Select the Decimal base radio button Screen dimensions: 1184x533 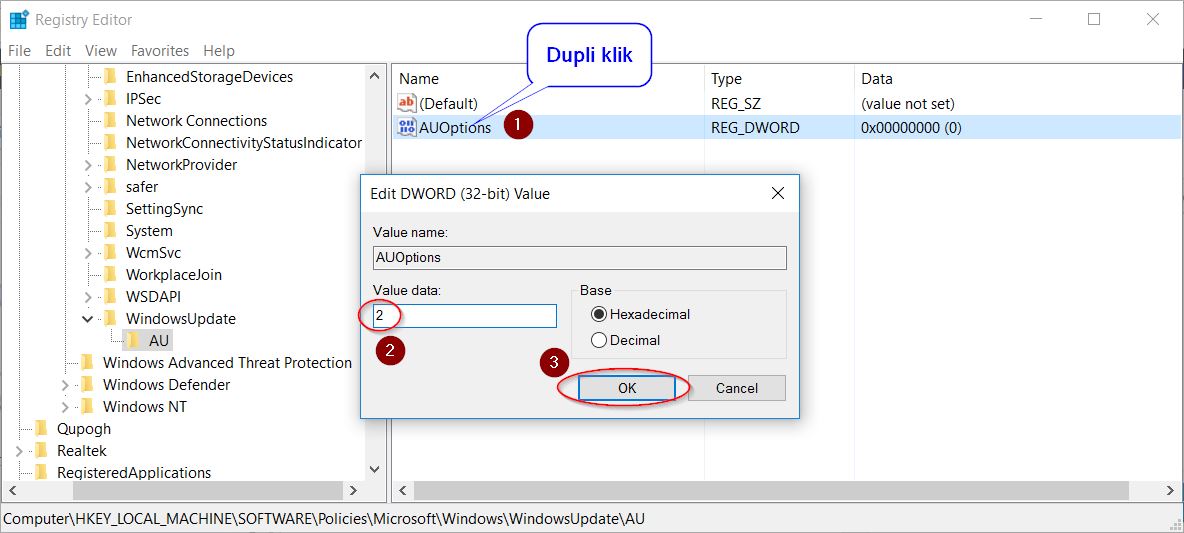pos(600,340)
